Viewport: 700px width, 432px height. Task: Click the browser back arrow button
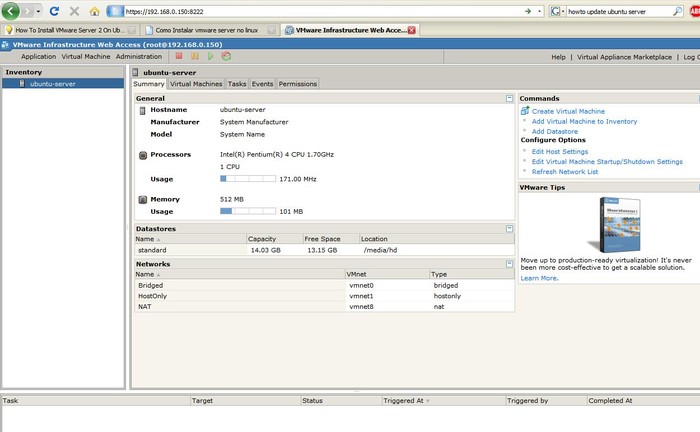pos(12,11)
